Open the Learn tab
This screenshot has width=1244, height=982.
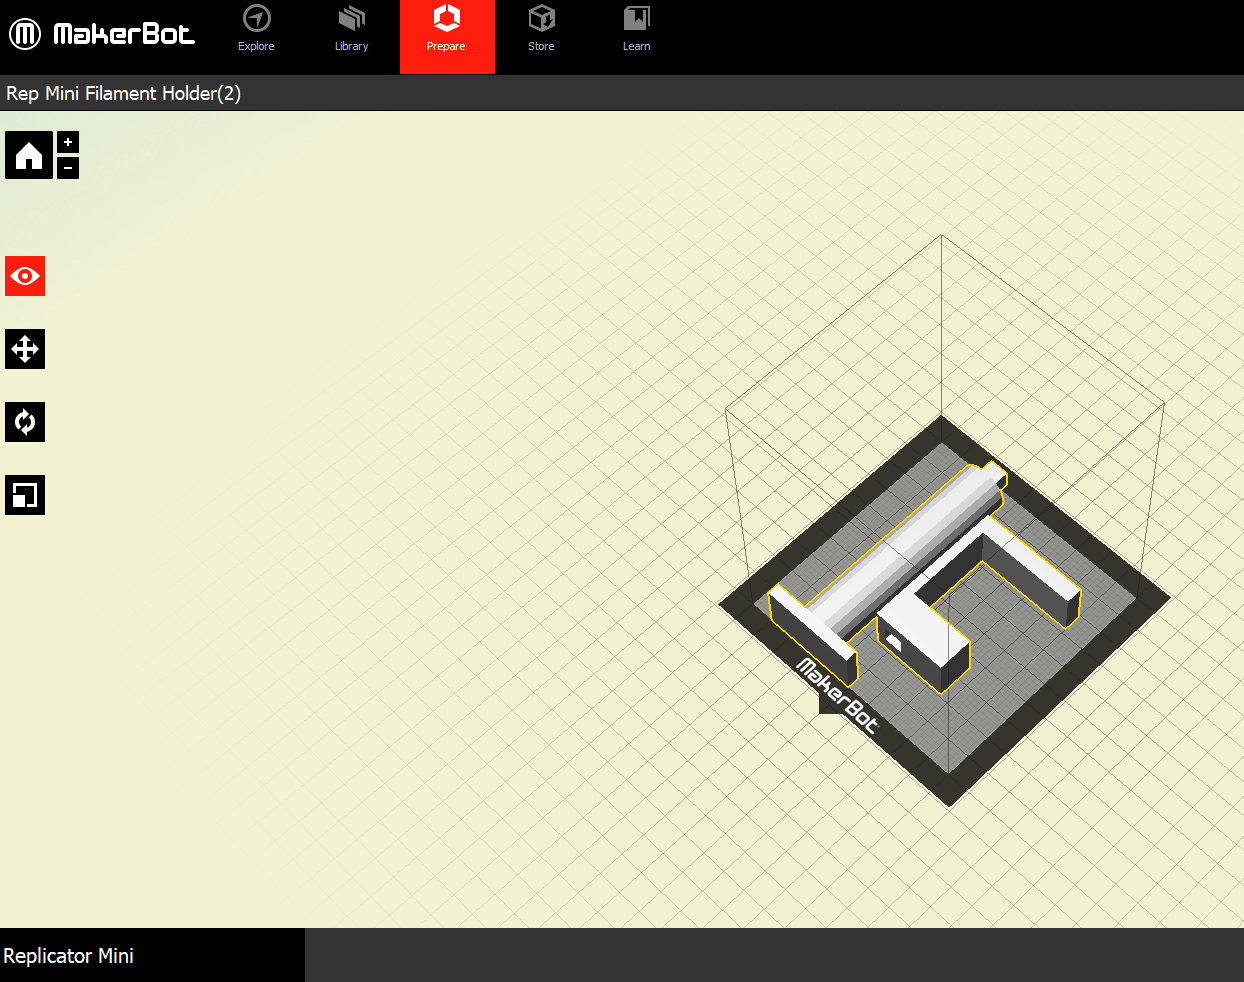(x=637, y=29)
